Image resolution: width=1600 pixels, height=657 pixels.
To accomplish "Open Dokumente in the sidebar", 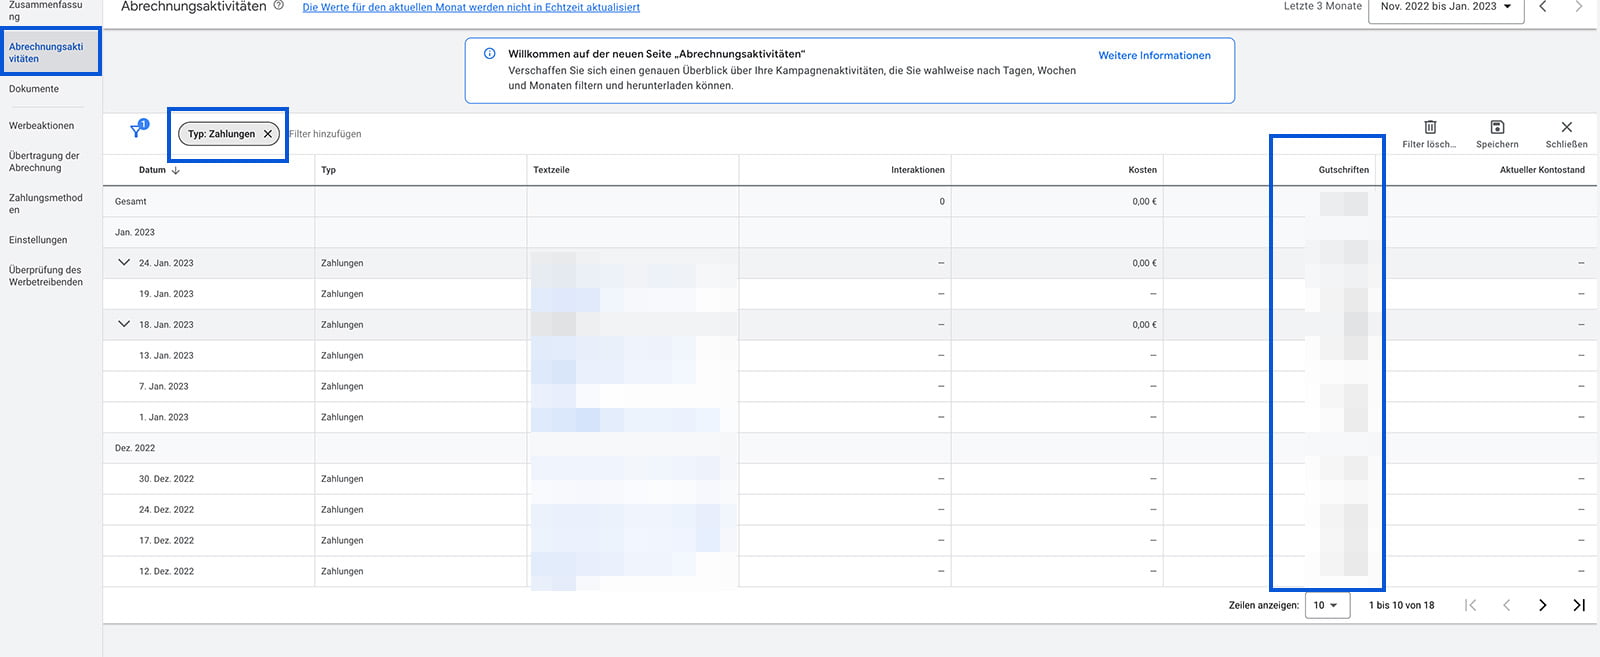I will (x=34, y=89).
